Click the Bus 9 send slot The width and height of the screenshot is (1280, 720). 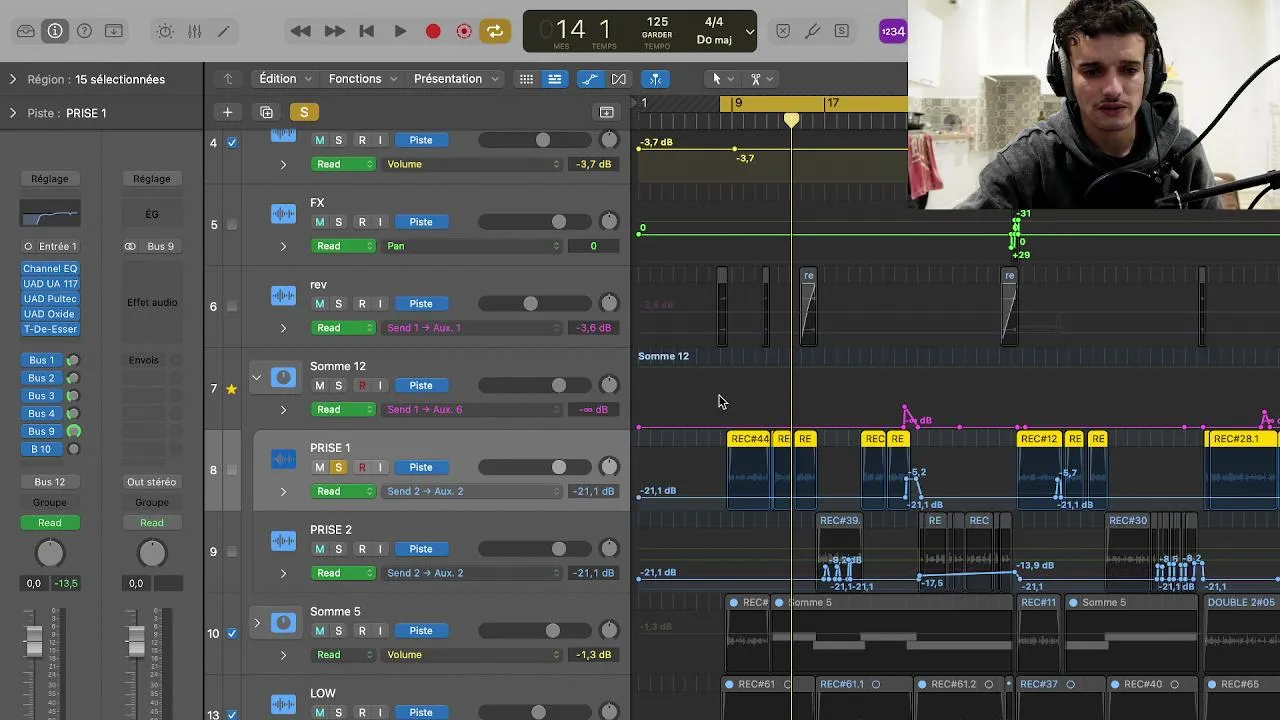[x=41, y=431]
